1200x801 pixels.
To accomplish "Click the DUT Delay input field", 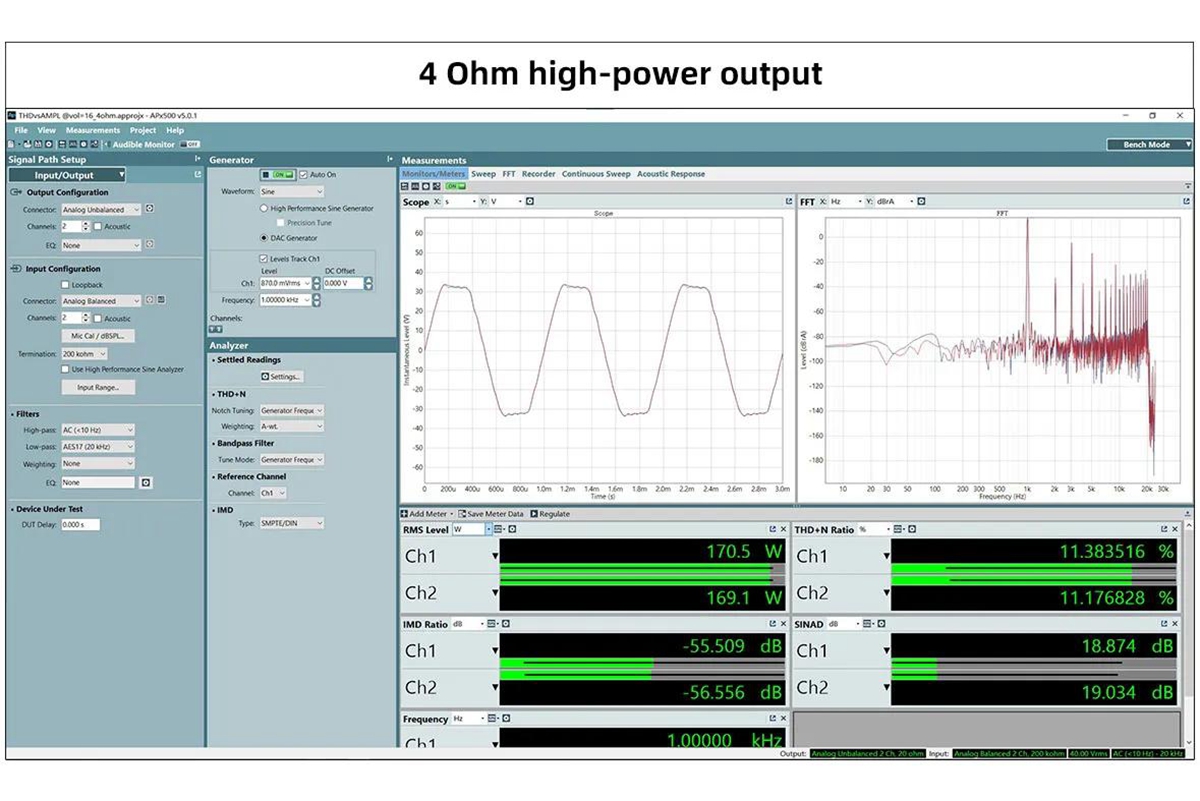I will pyautogui.click(x=80, y=524).
